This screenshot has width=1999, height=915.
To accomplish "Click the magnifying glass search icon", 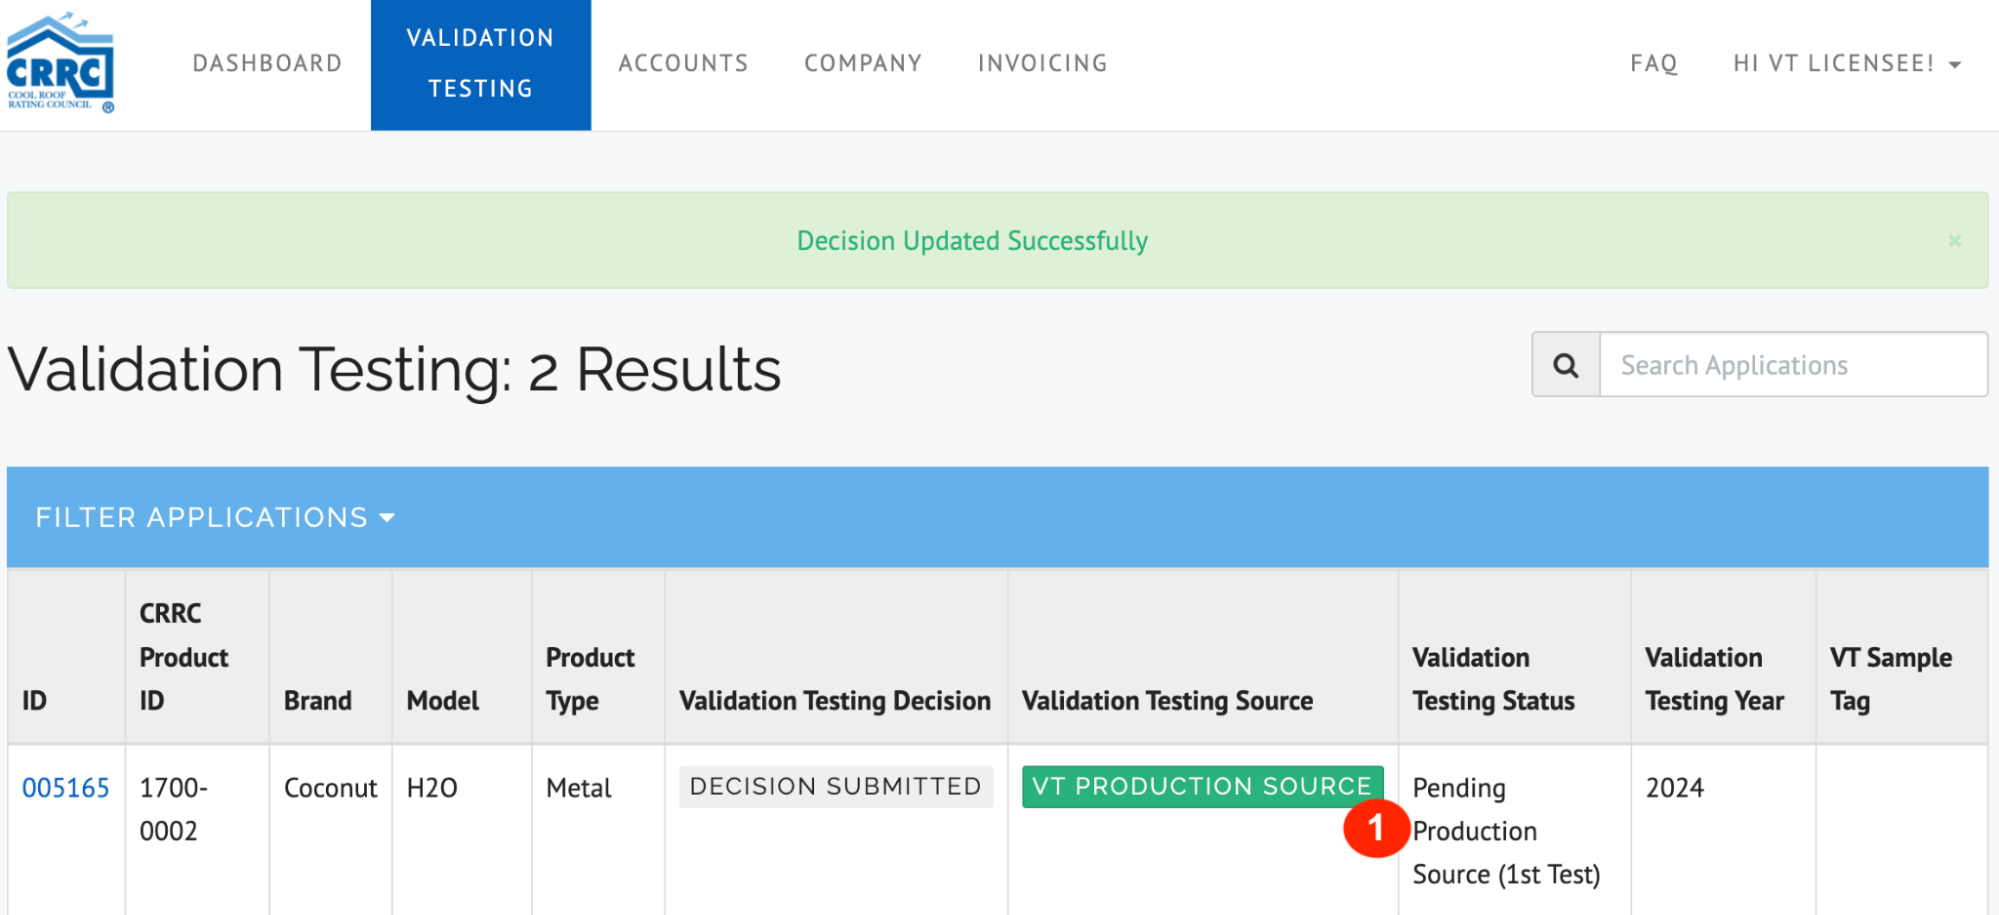I will (x=1566, y=365).
